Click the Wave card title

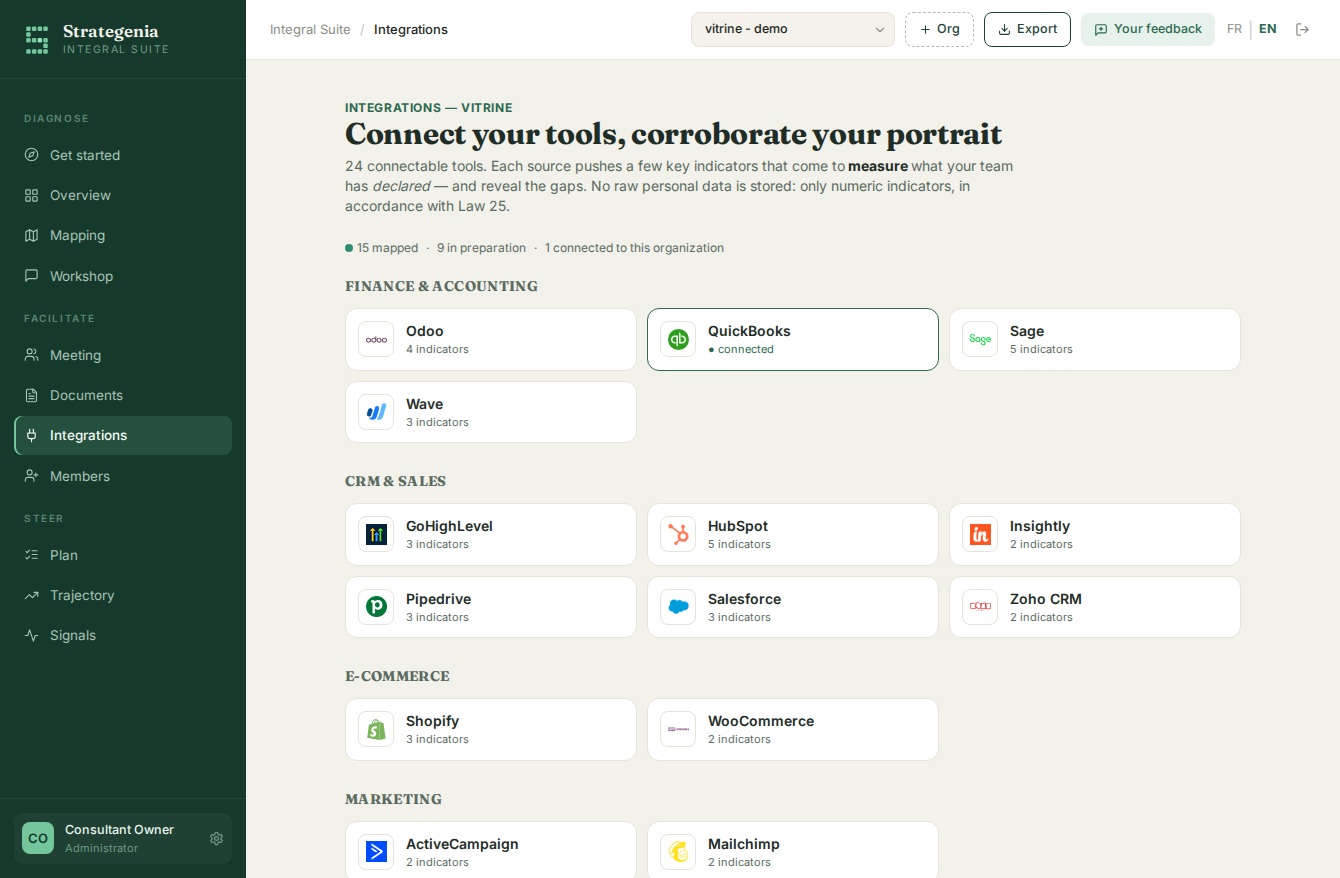coord(424,404)
